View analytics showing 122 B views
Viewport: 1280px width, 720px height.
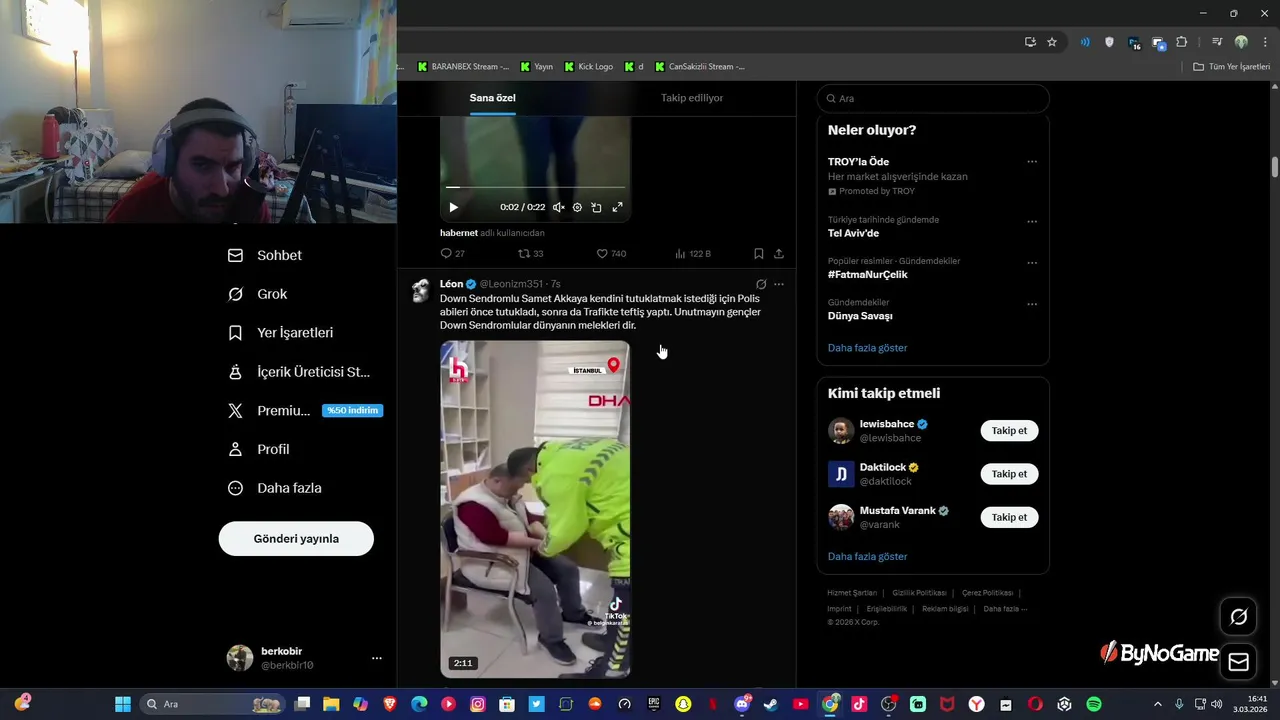(692, 254)
